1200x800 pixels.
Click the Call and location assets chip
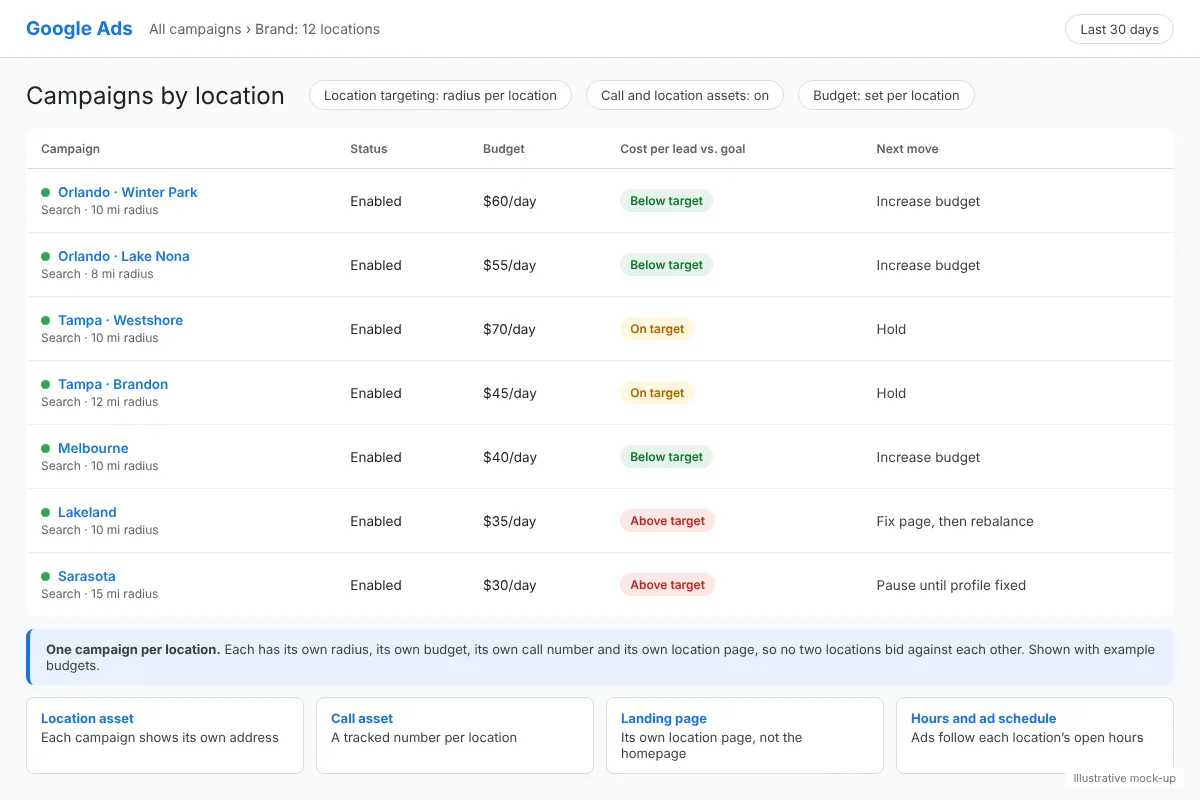pyautogui.click(x=685, y=95)
